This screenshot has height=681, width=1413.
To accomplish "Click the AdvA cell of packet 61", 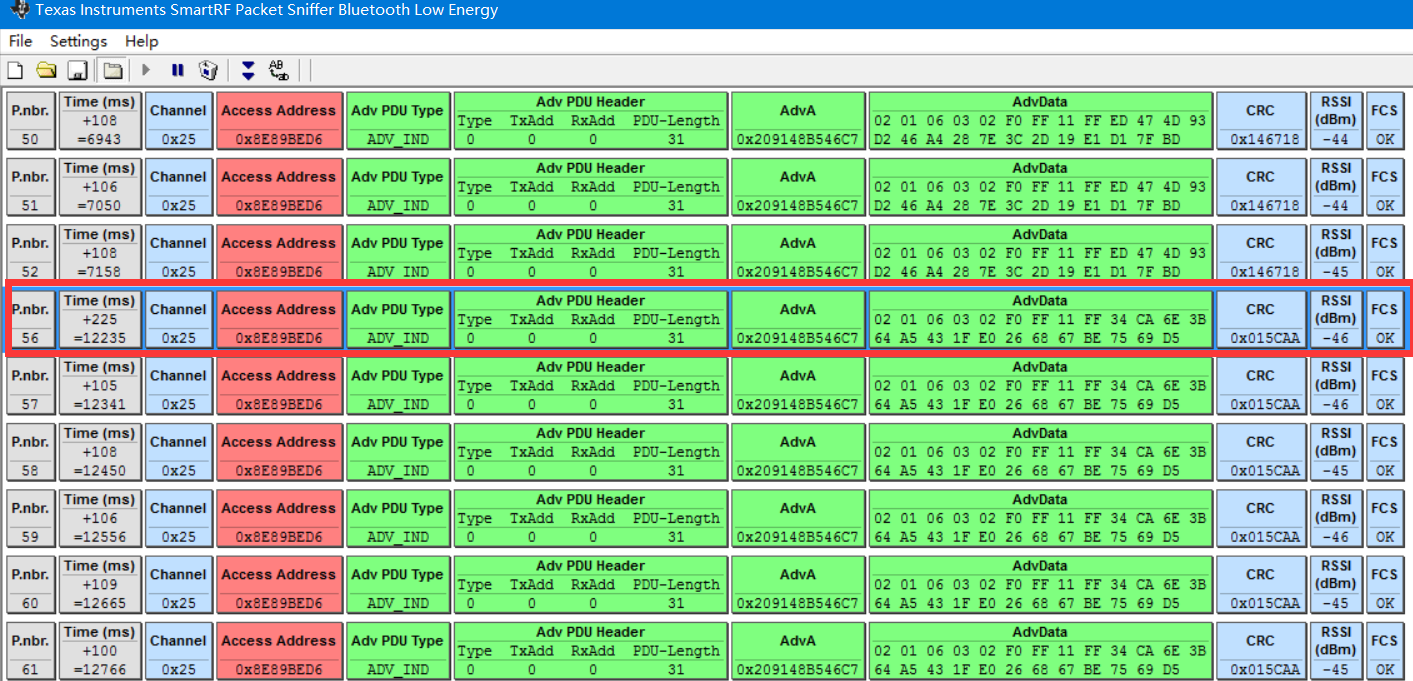I will coord(798,651).
